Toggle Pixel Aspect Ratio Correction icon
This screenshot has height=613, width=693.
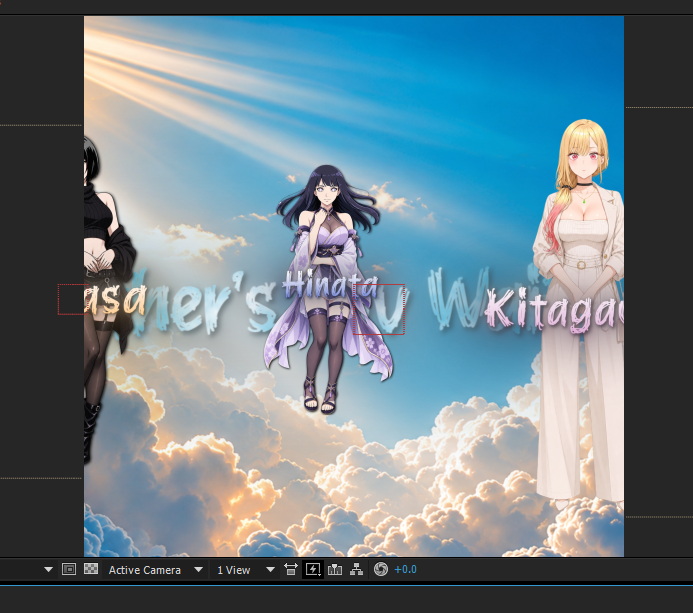click(x=290, y=569)
